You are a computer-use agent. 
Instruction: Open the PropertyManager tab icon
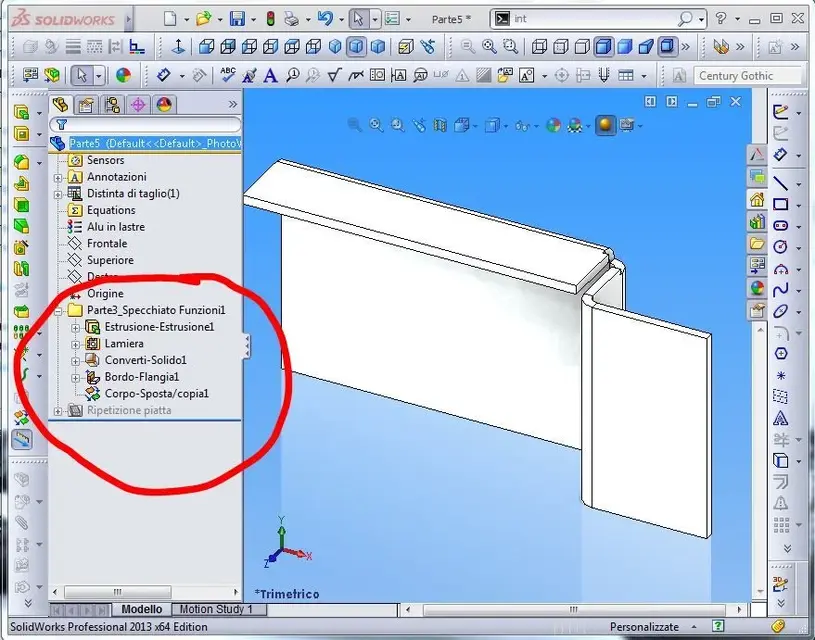coord(86,105)
